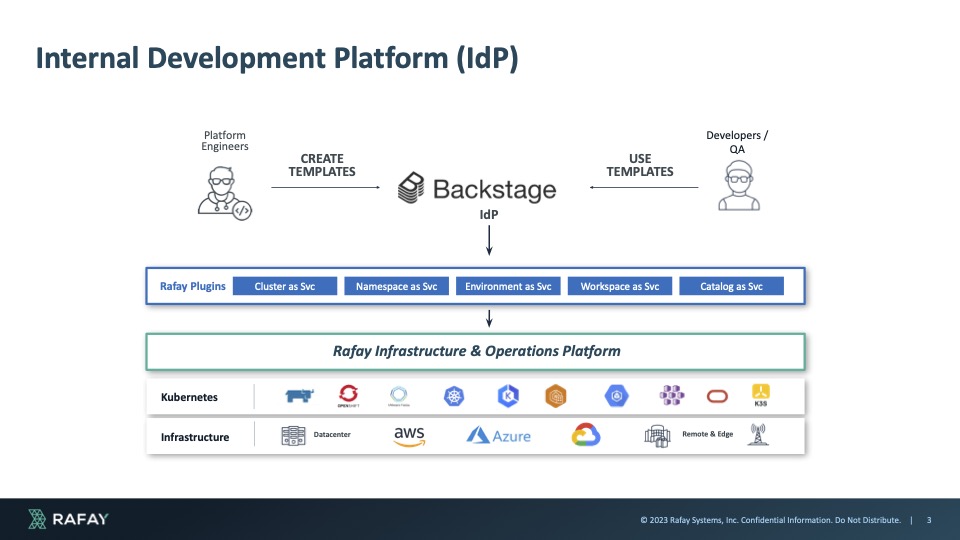The height and width of the screenshot is (540, 960).
Task: Click the "Backstage" wordmark text
Action: click(495, 189)
